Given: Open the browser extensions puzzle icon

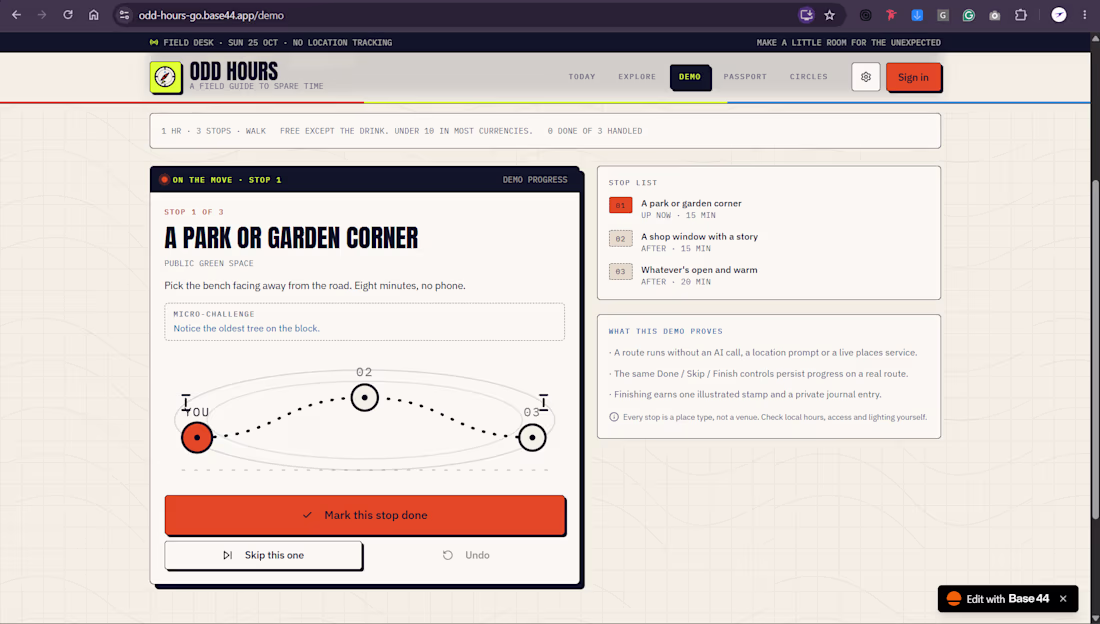Looking at the screenshot, I should tap(1021, 15).
